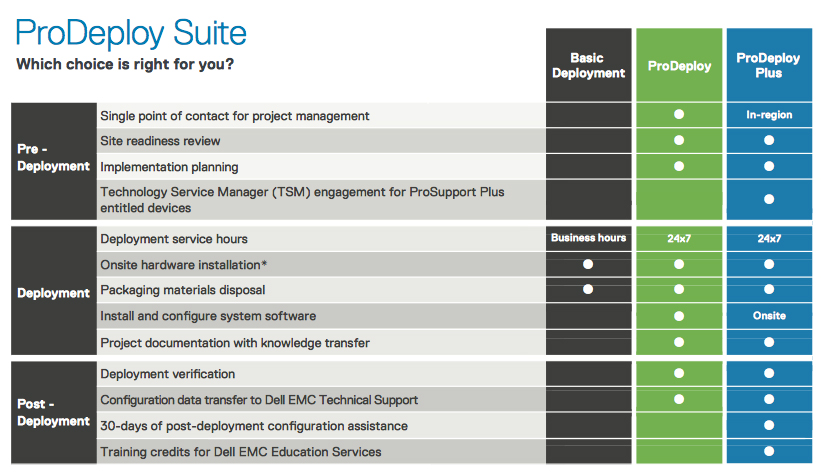
Task: Click ProDeploy dot for Packaging materials disposal
Action: point(679,289)
